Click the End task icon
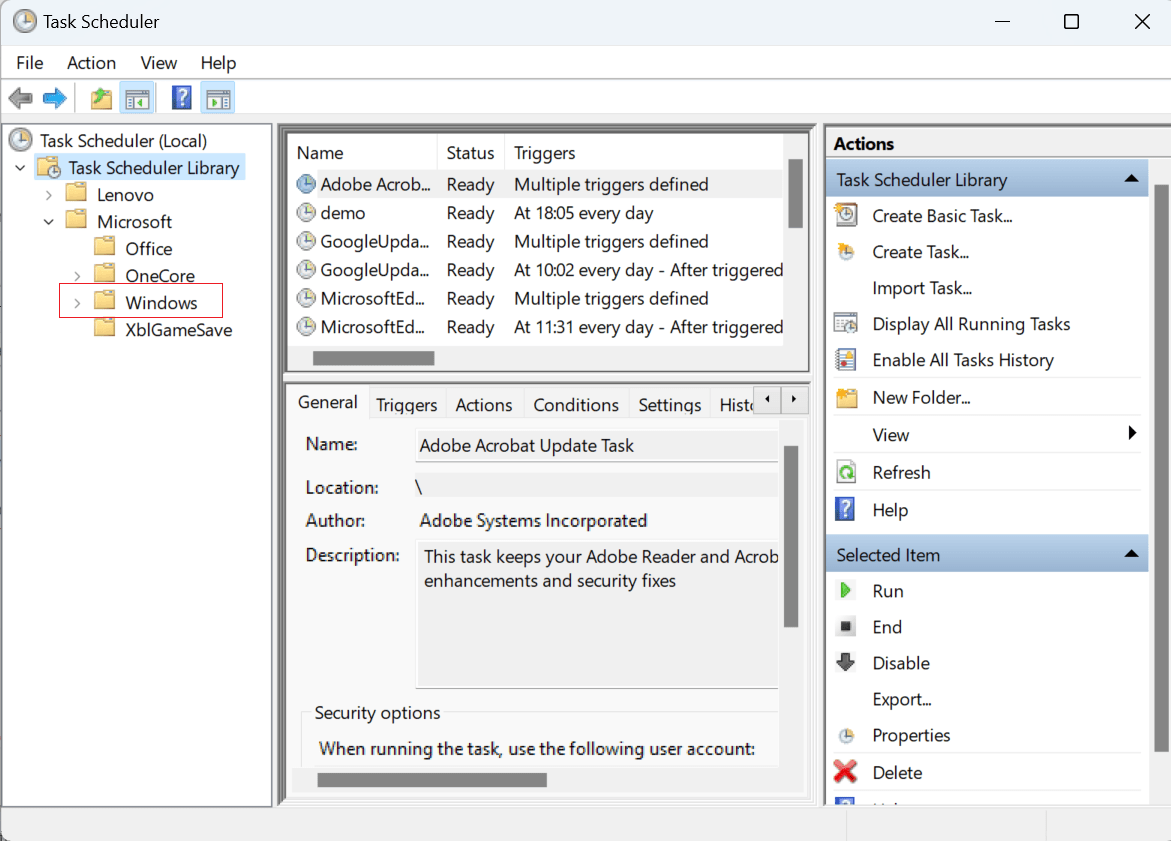 pyautogui.click(x=845, y=626)
